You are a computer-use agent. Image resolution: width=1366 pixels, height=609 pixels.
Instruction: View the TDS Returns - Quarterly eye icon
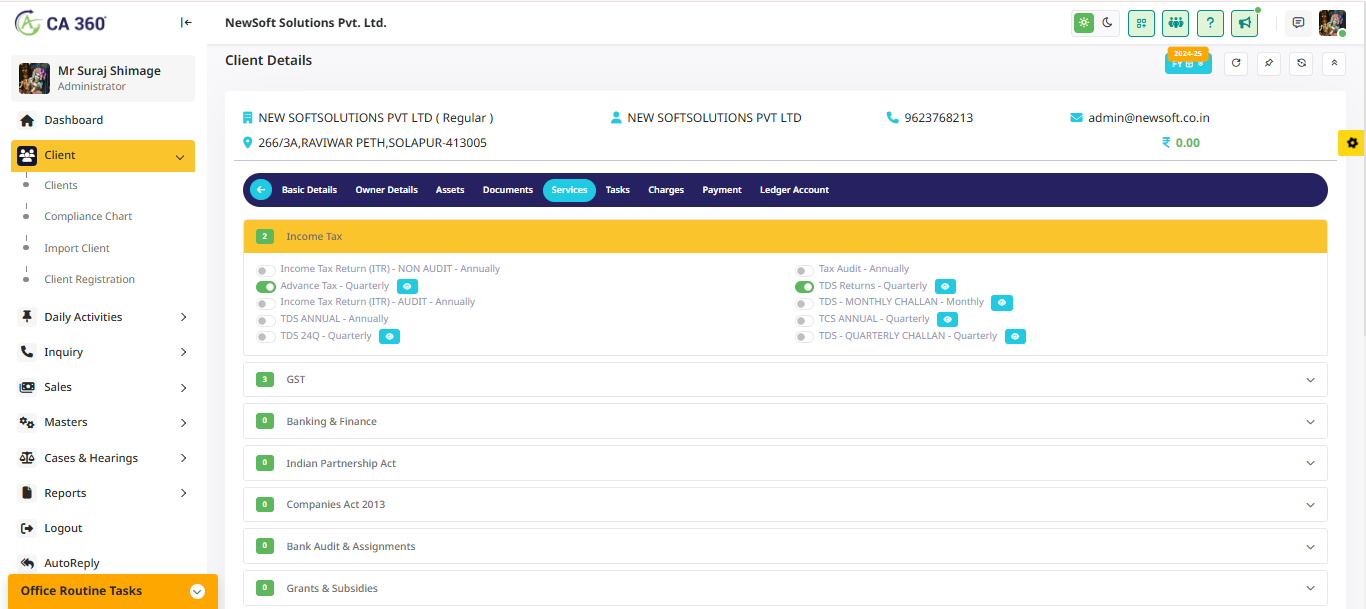945,286
